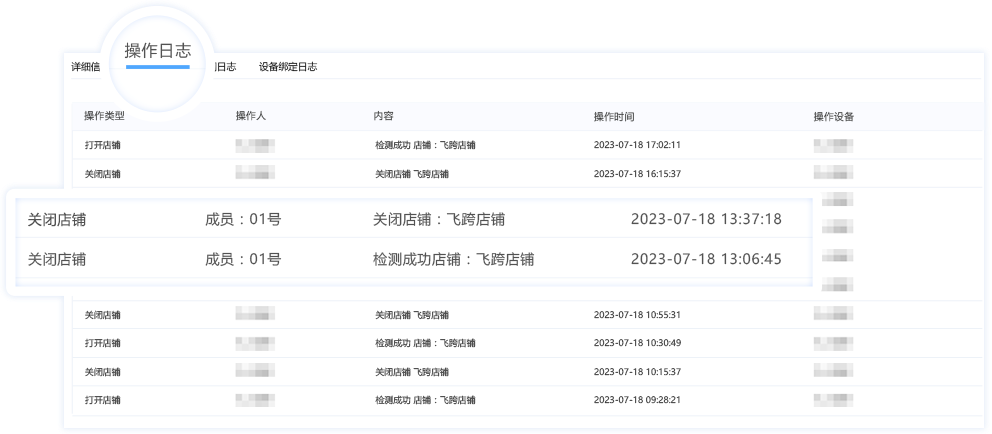This screenshot has height=434, width=992.
Task: Select the 10:30:49 operation time entry
Action: 637,343
